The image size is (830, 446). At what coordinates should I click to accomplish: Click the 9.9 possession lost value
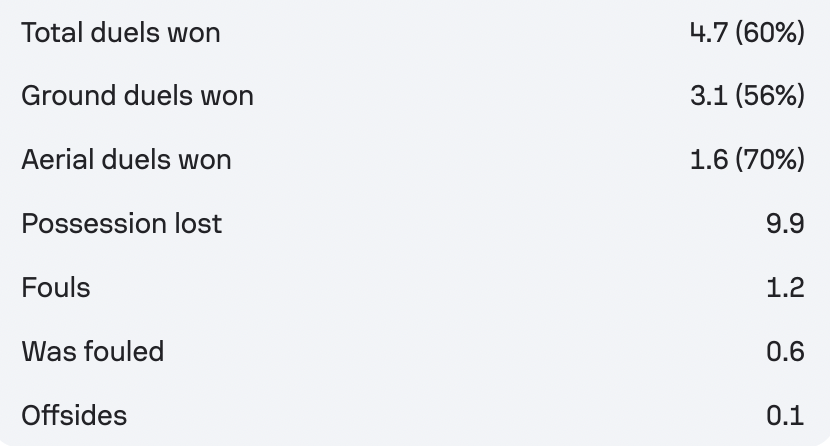click(785, 224)
